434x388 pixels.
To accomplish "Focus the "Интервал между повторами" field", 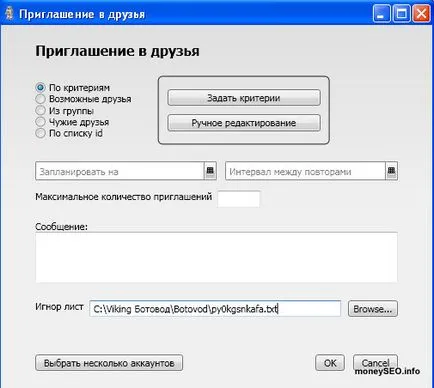I will (305, 171).
